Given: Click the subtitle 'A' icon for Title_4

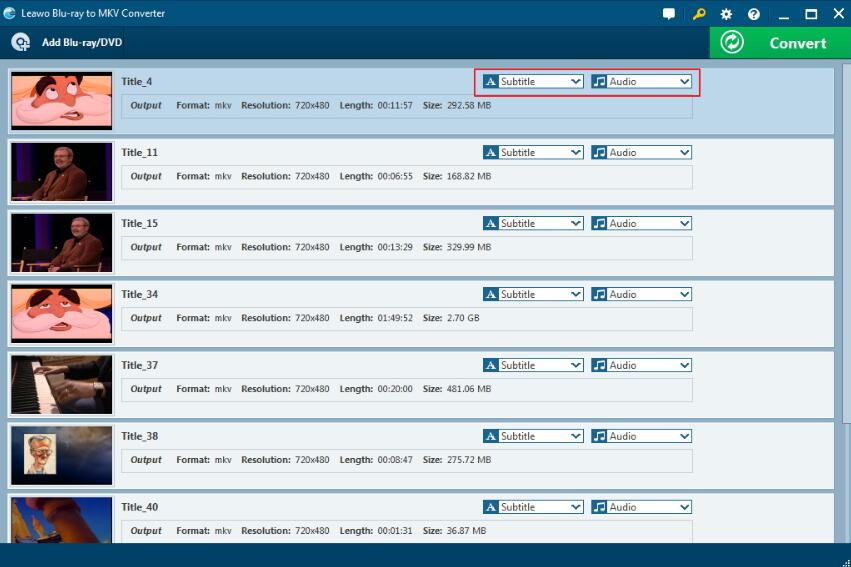Looking at the screenshot, I should (491, 81).
